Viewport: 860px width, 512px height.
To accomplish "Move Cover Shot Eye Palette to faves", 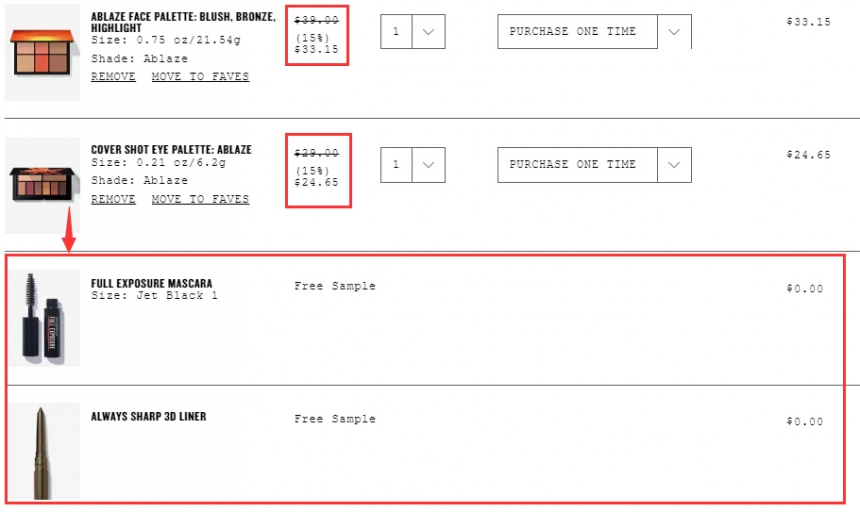I will [x=200, y=199].
